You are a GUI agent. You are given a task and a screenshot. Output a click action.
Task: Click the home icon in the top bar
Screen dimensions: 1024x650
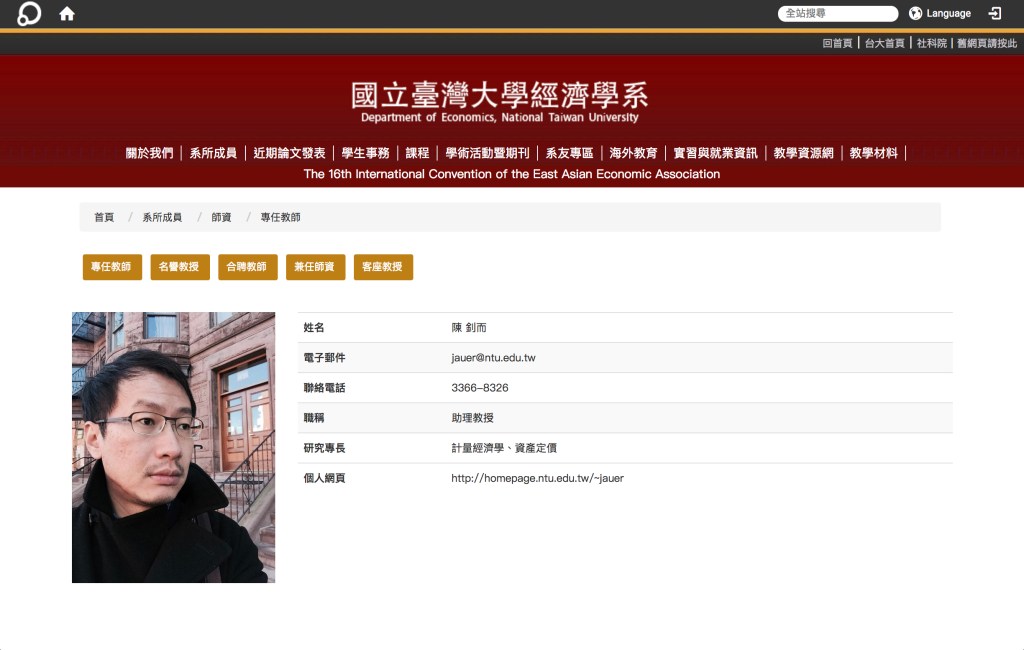(x=66, y=14)
